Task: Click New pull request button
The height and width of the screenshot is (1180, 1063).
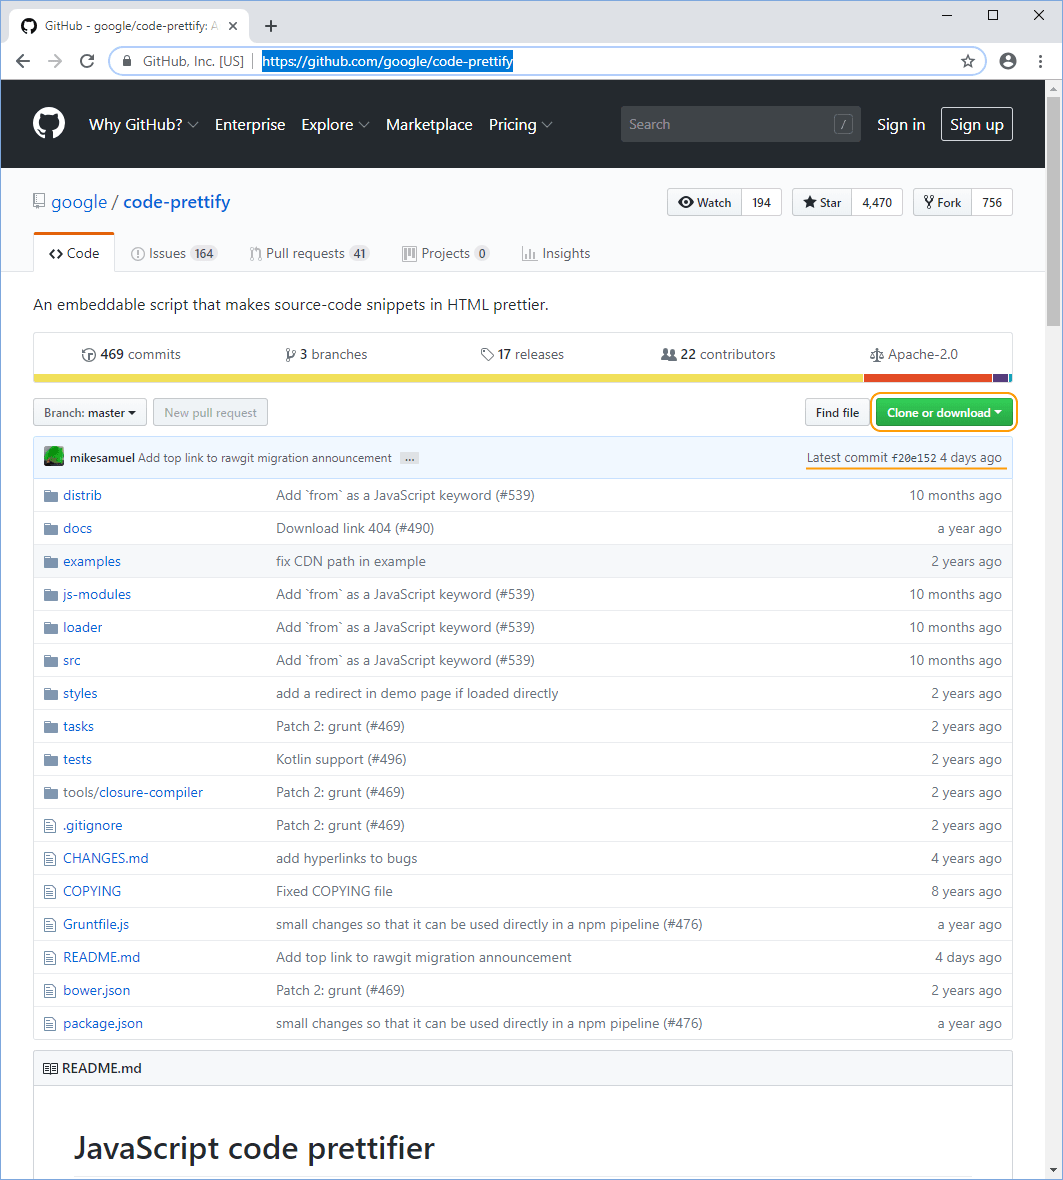Action: pos(211,412)
